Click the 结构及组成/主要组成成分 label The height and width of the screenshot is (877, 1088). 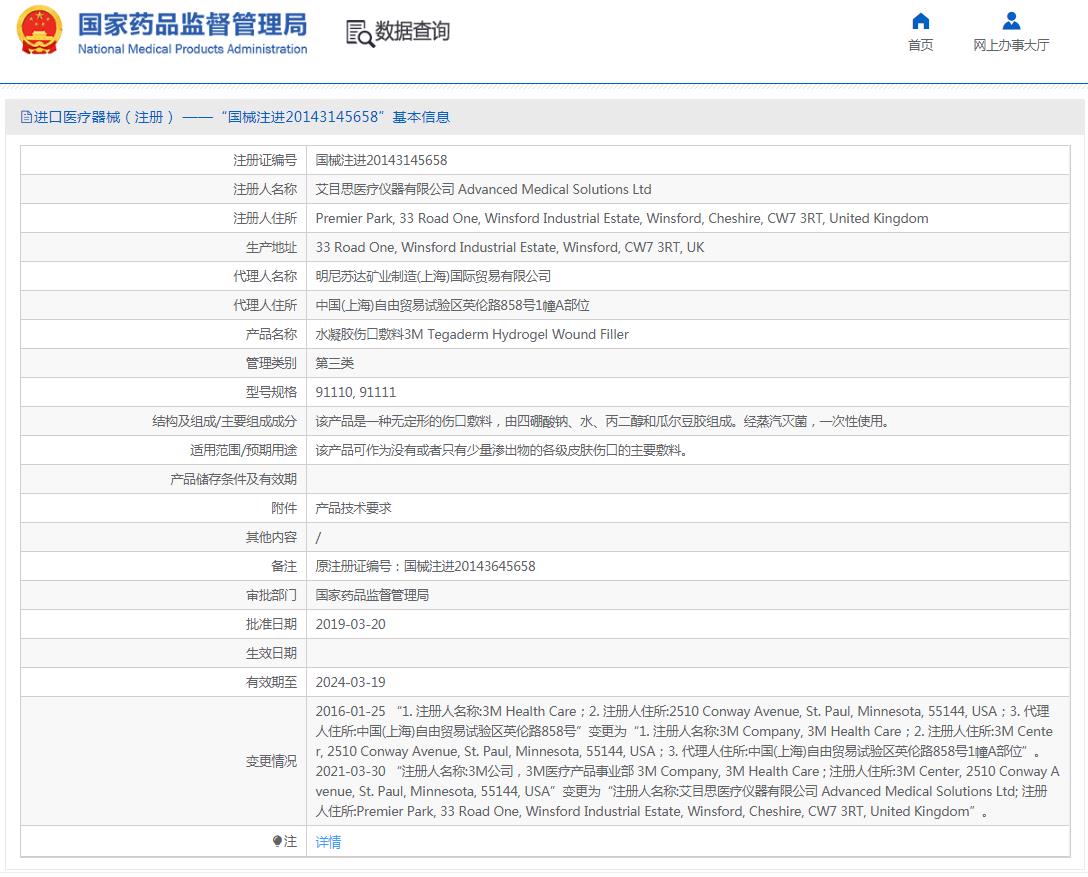(x=225, y=421)
